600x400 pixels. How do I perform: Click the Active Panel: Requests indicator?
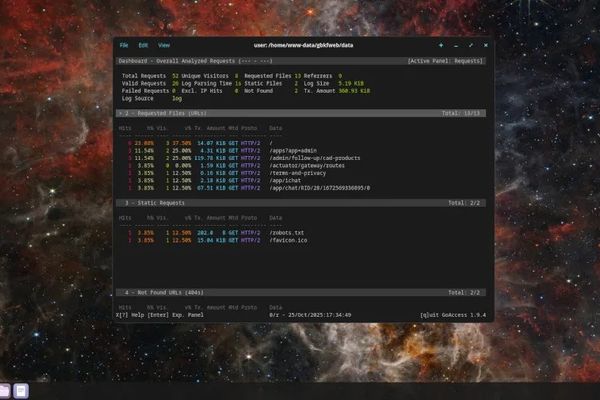click(445, 61)
